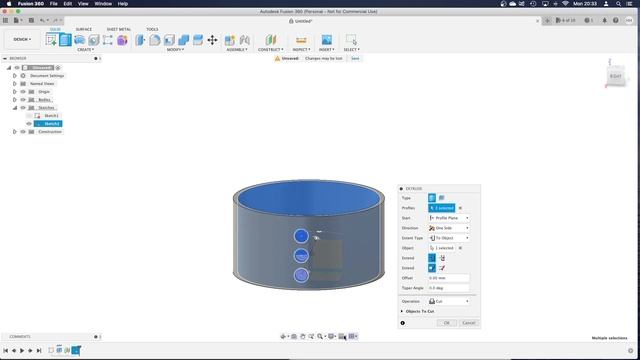Select the Combine tool
This screenshot has height=360, width=640.
click(x=183, y=40)
